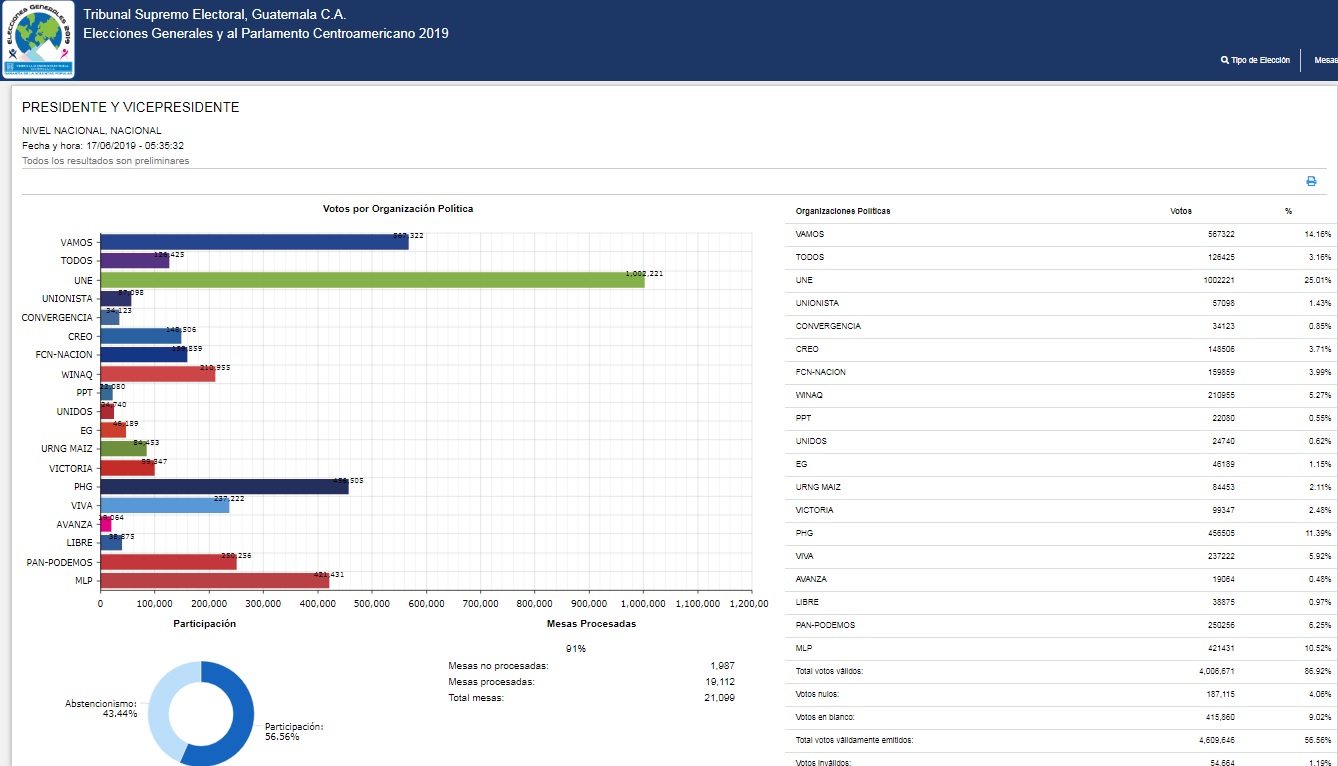
Task: Click the PAN-PODEMOS row in the table
Action: pyautogui.click(x=1060, y=625)
